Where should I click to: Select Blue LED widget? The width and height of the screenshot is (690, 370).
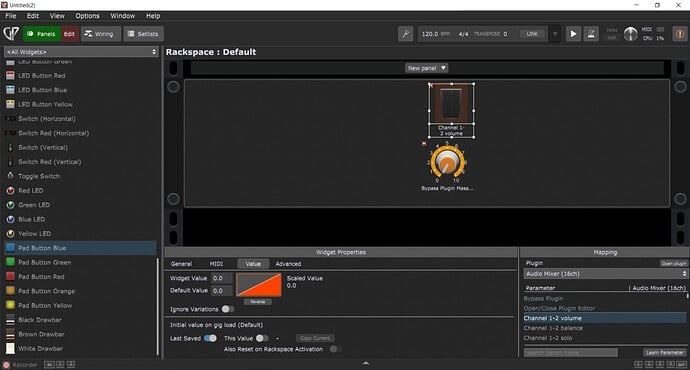pos(31,219)
